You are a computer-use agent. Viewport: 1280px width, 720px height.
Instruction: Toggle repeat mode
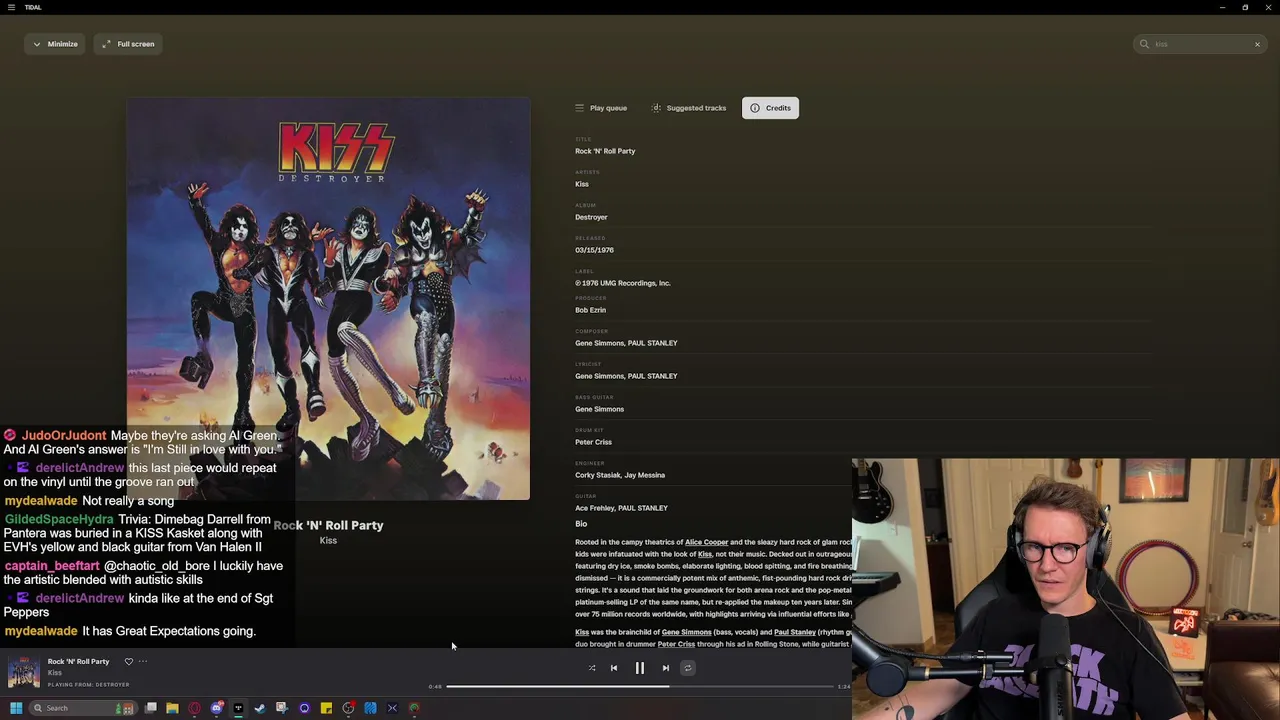point(688,668)
